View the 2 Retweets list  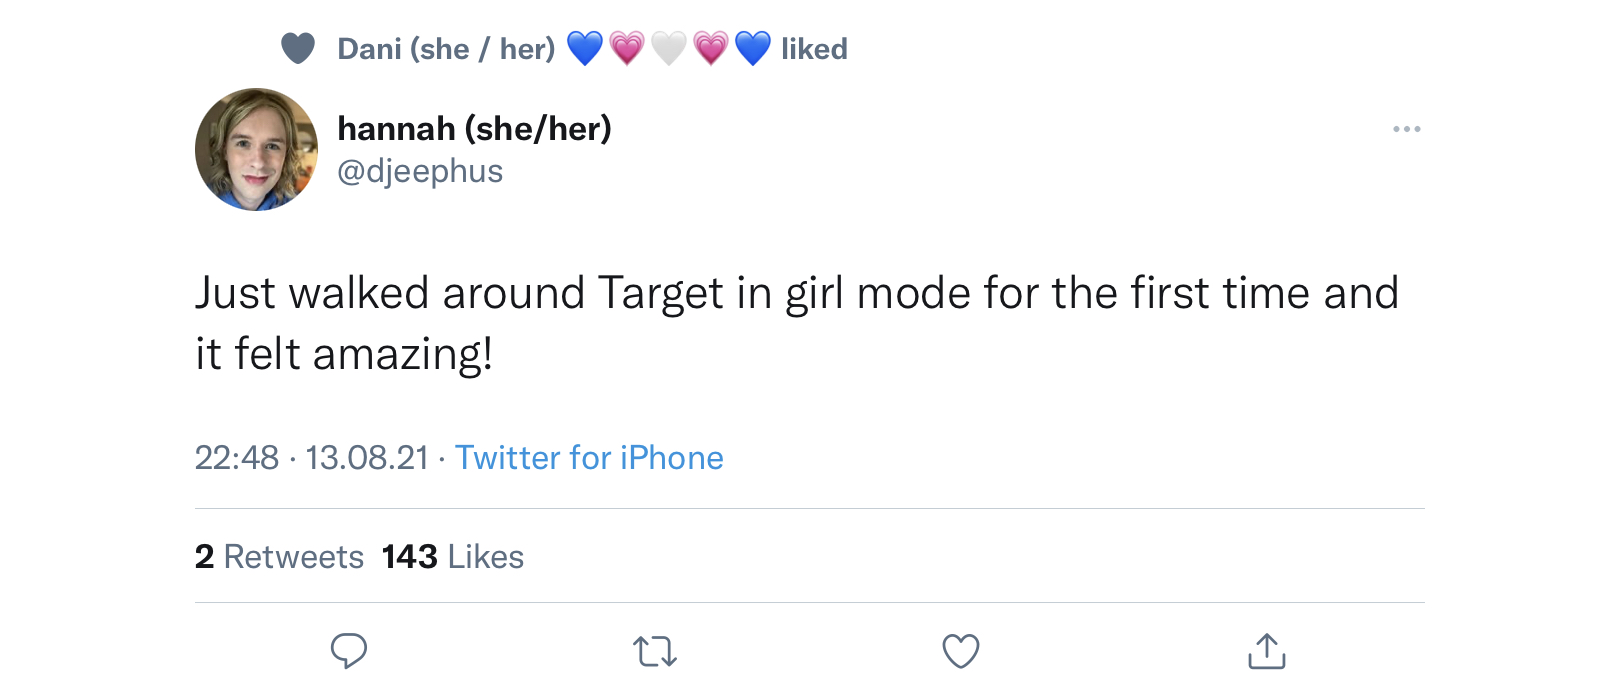click(279, 557)
